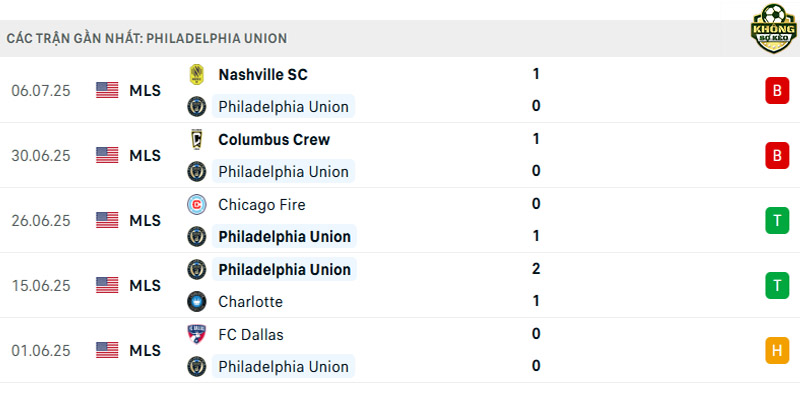The width and height of the screenshot is (800, 400).
Task: Click the 01.06.25 match date
Action: (41, 351)
